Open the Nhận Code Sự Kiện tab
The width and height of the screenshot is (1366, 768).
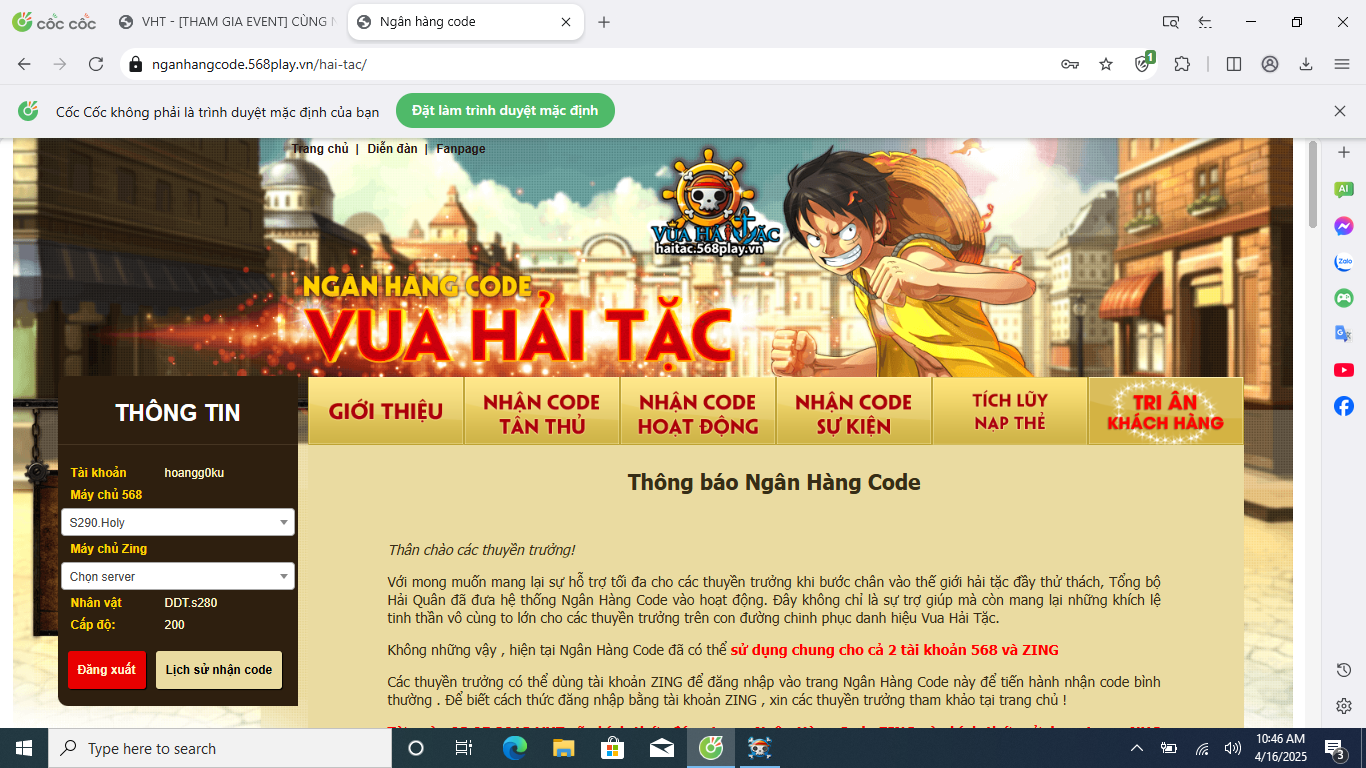(854, 411)
